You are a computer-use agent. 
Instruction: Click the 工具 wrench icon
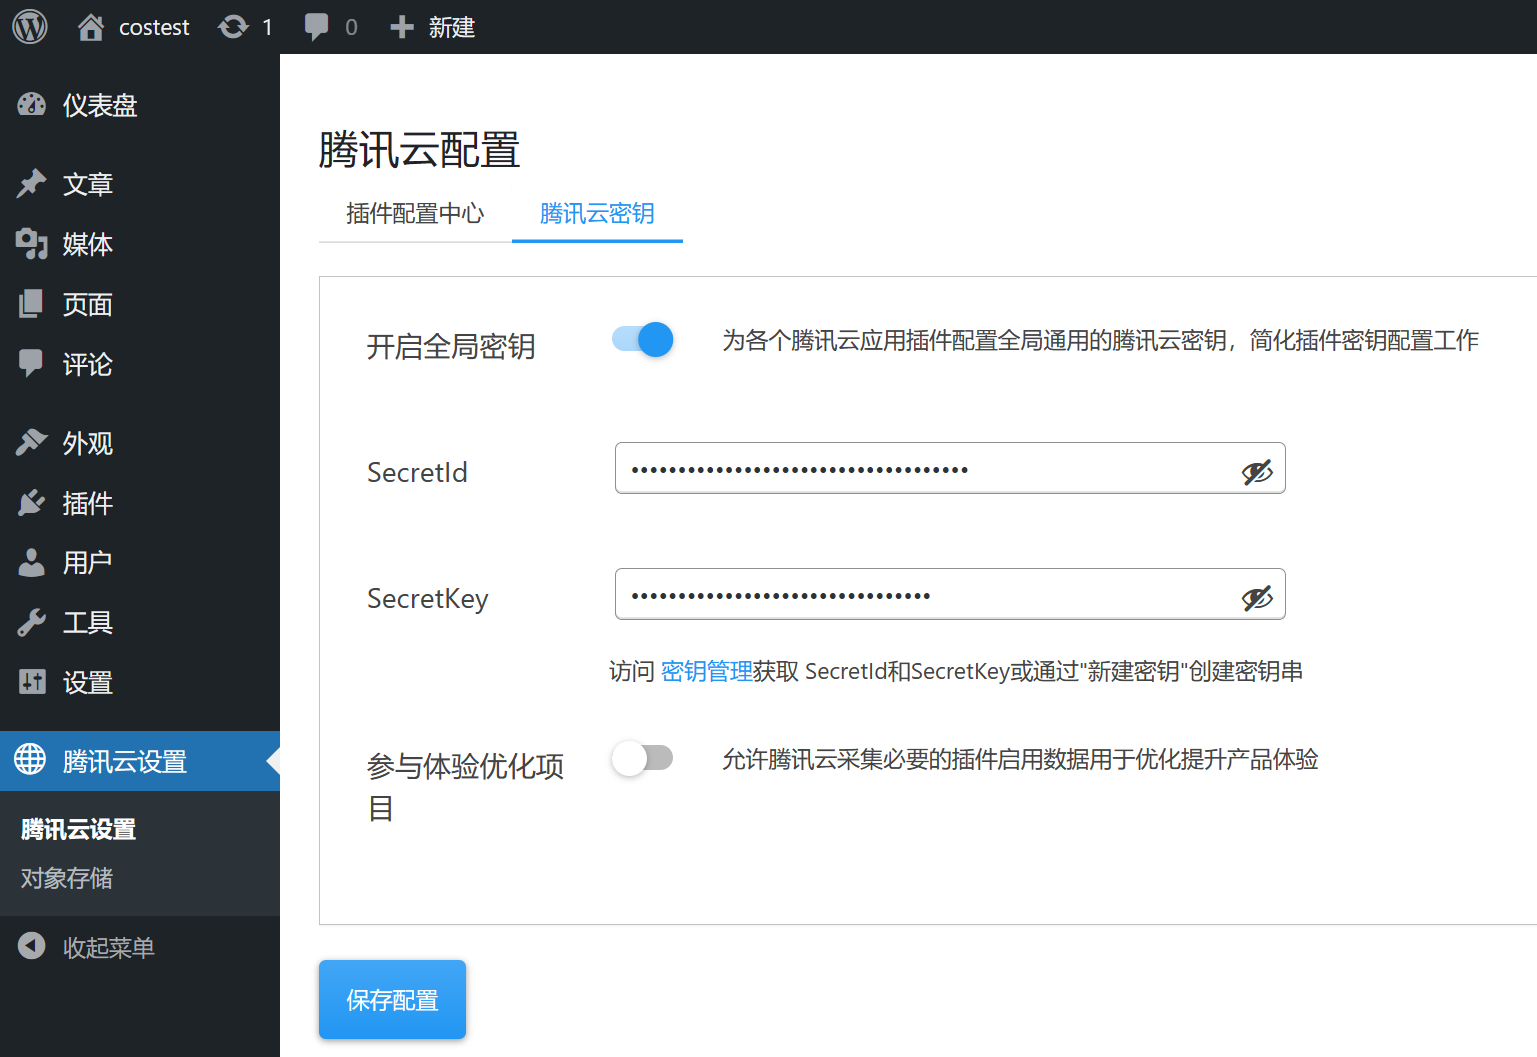click(31, 622)
